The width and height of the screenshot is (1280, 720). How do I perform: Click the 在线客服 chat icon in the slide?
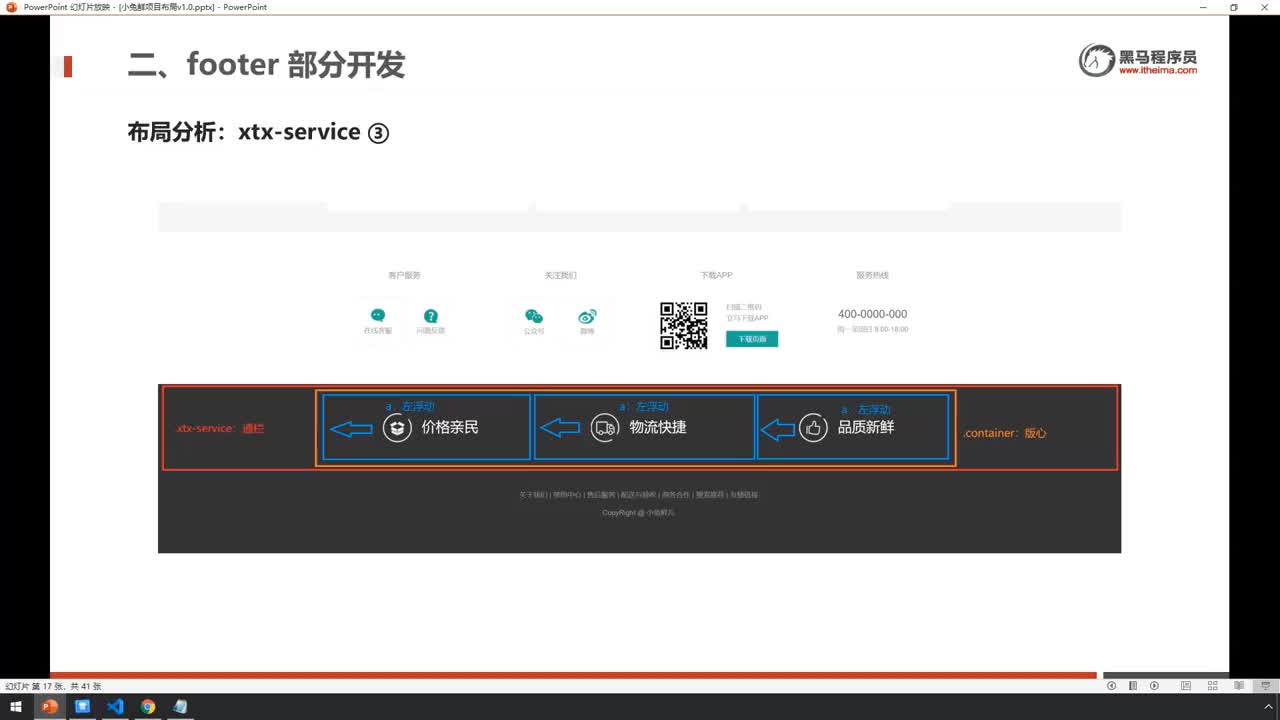coord(378,316)
